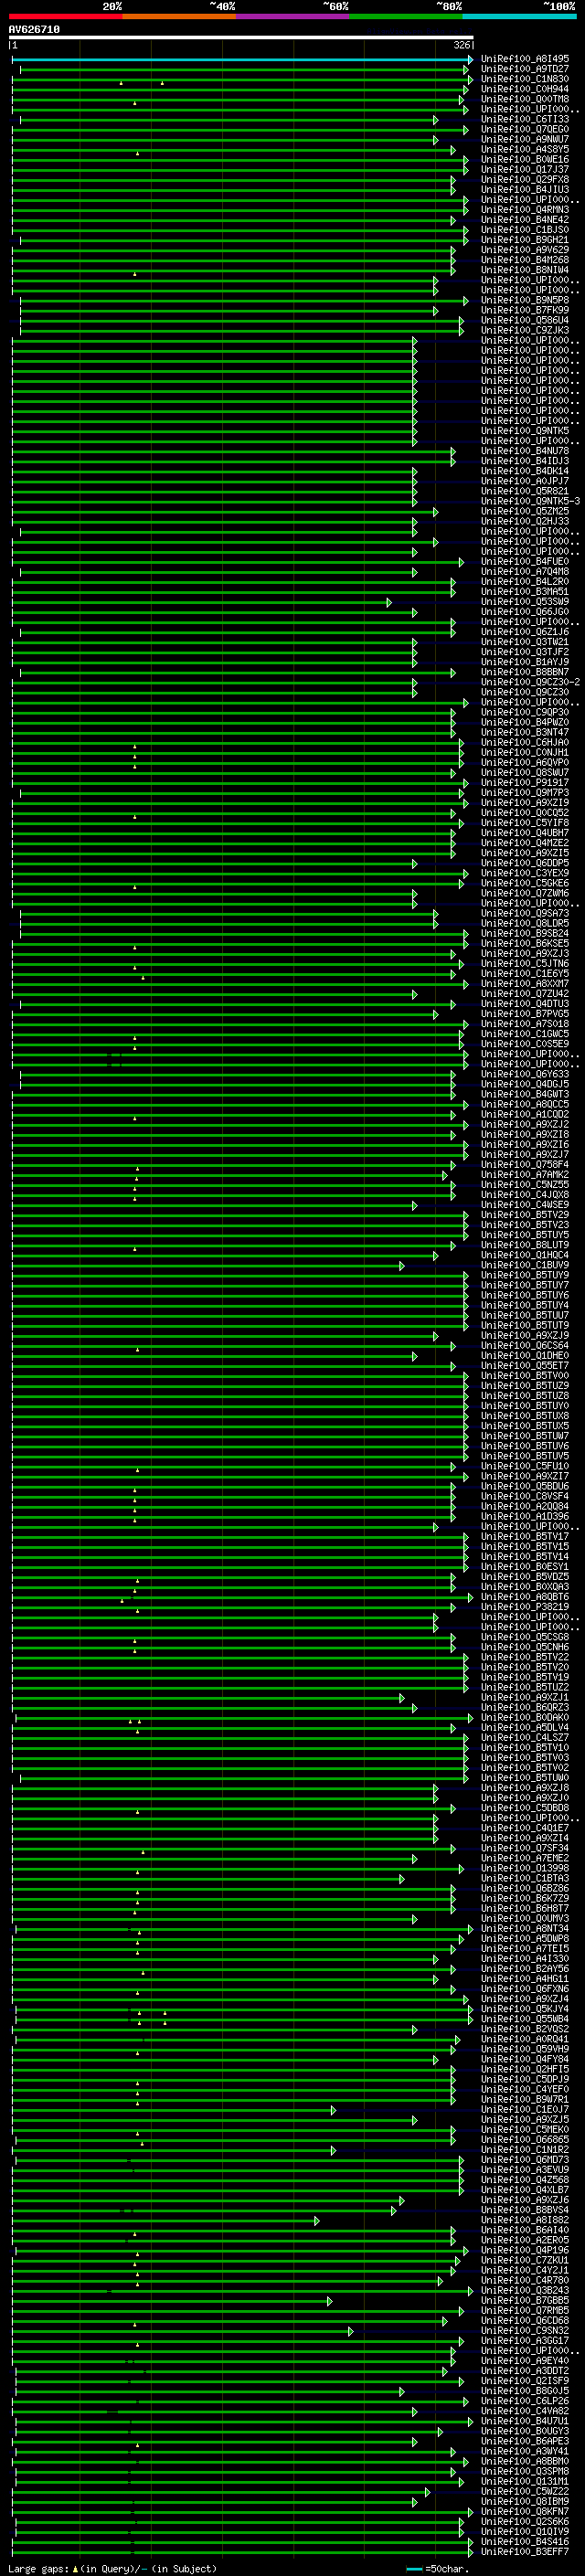Select hit label UniRef100_Q4RMN3
The image size is (585, 2576).
pyautogui.click(x=525, y=210)
